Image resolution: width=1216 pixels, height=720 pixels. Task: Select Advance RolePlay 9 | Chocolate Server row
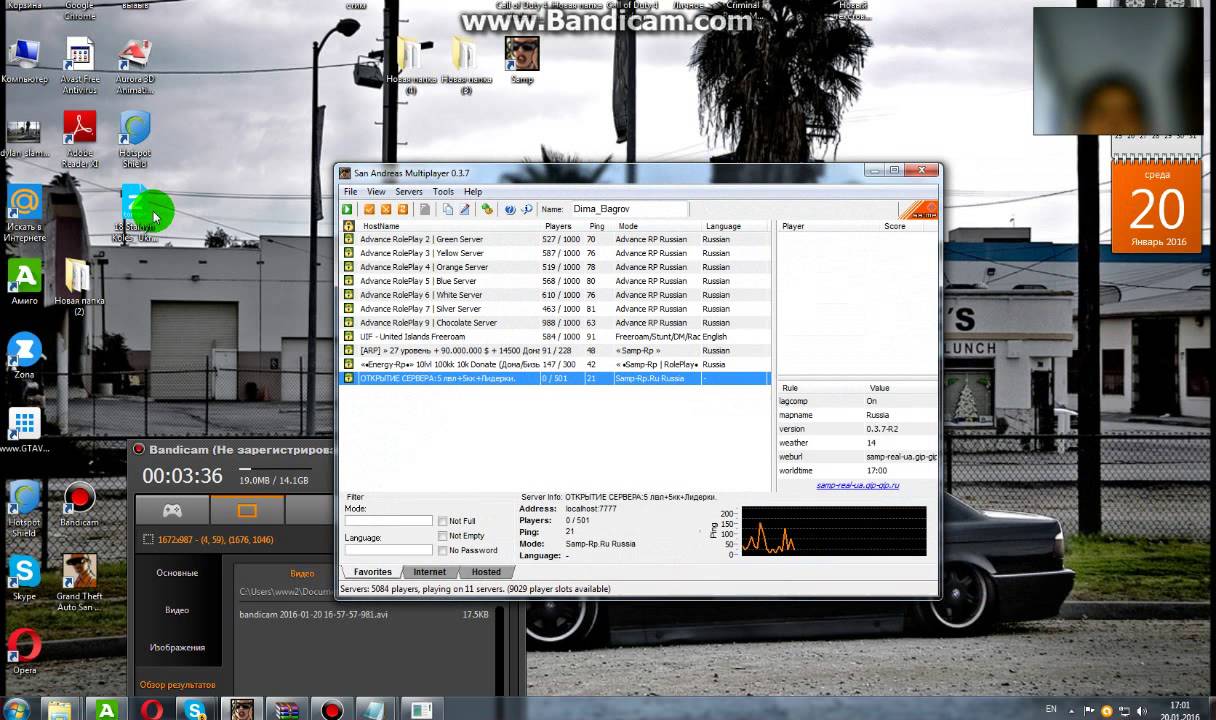pos(556,323)
